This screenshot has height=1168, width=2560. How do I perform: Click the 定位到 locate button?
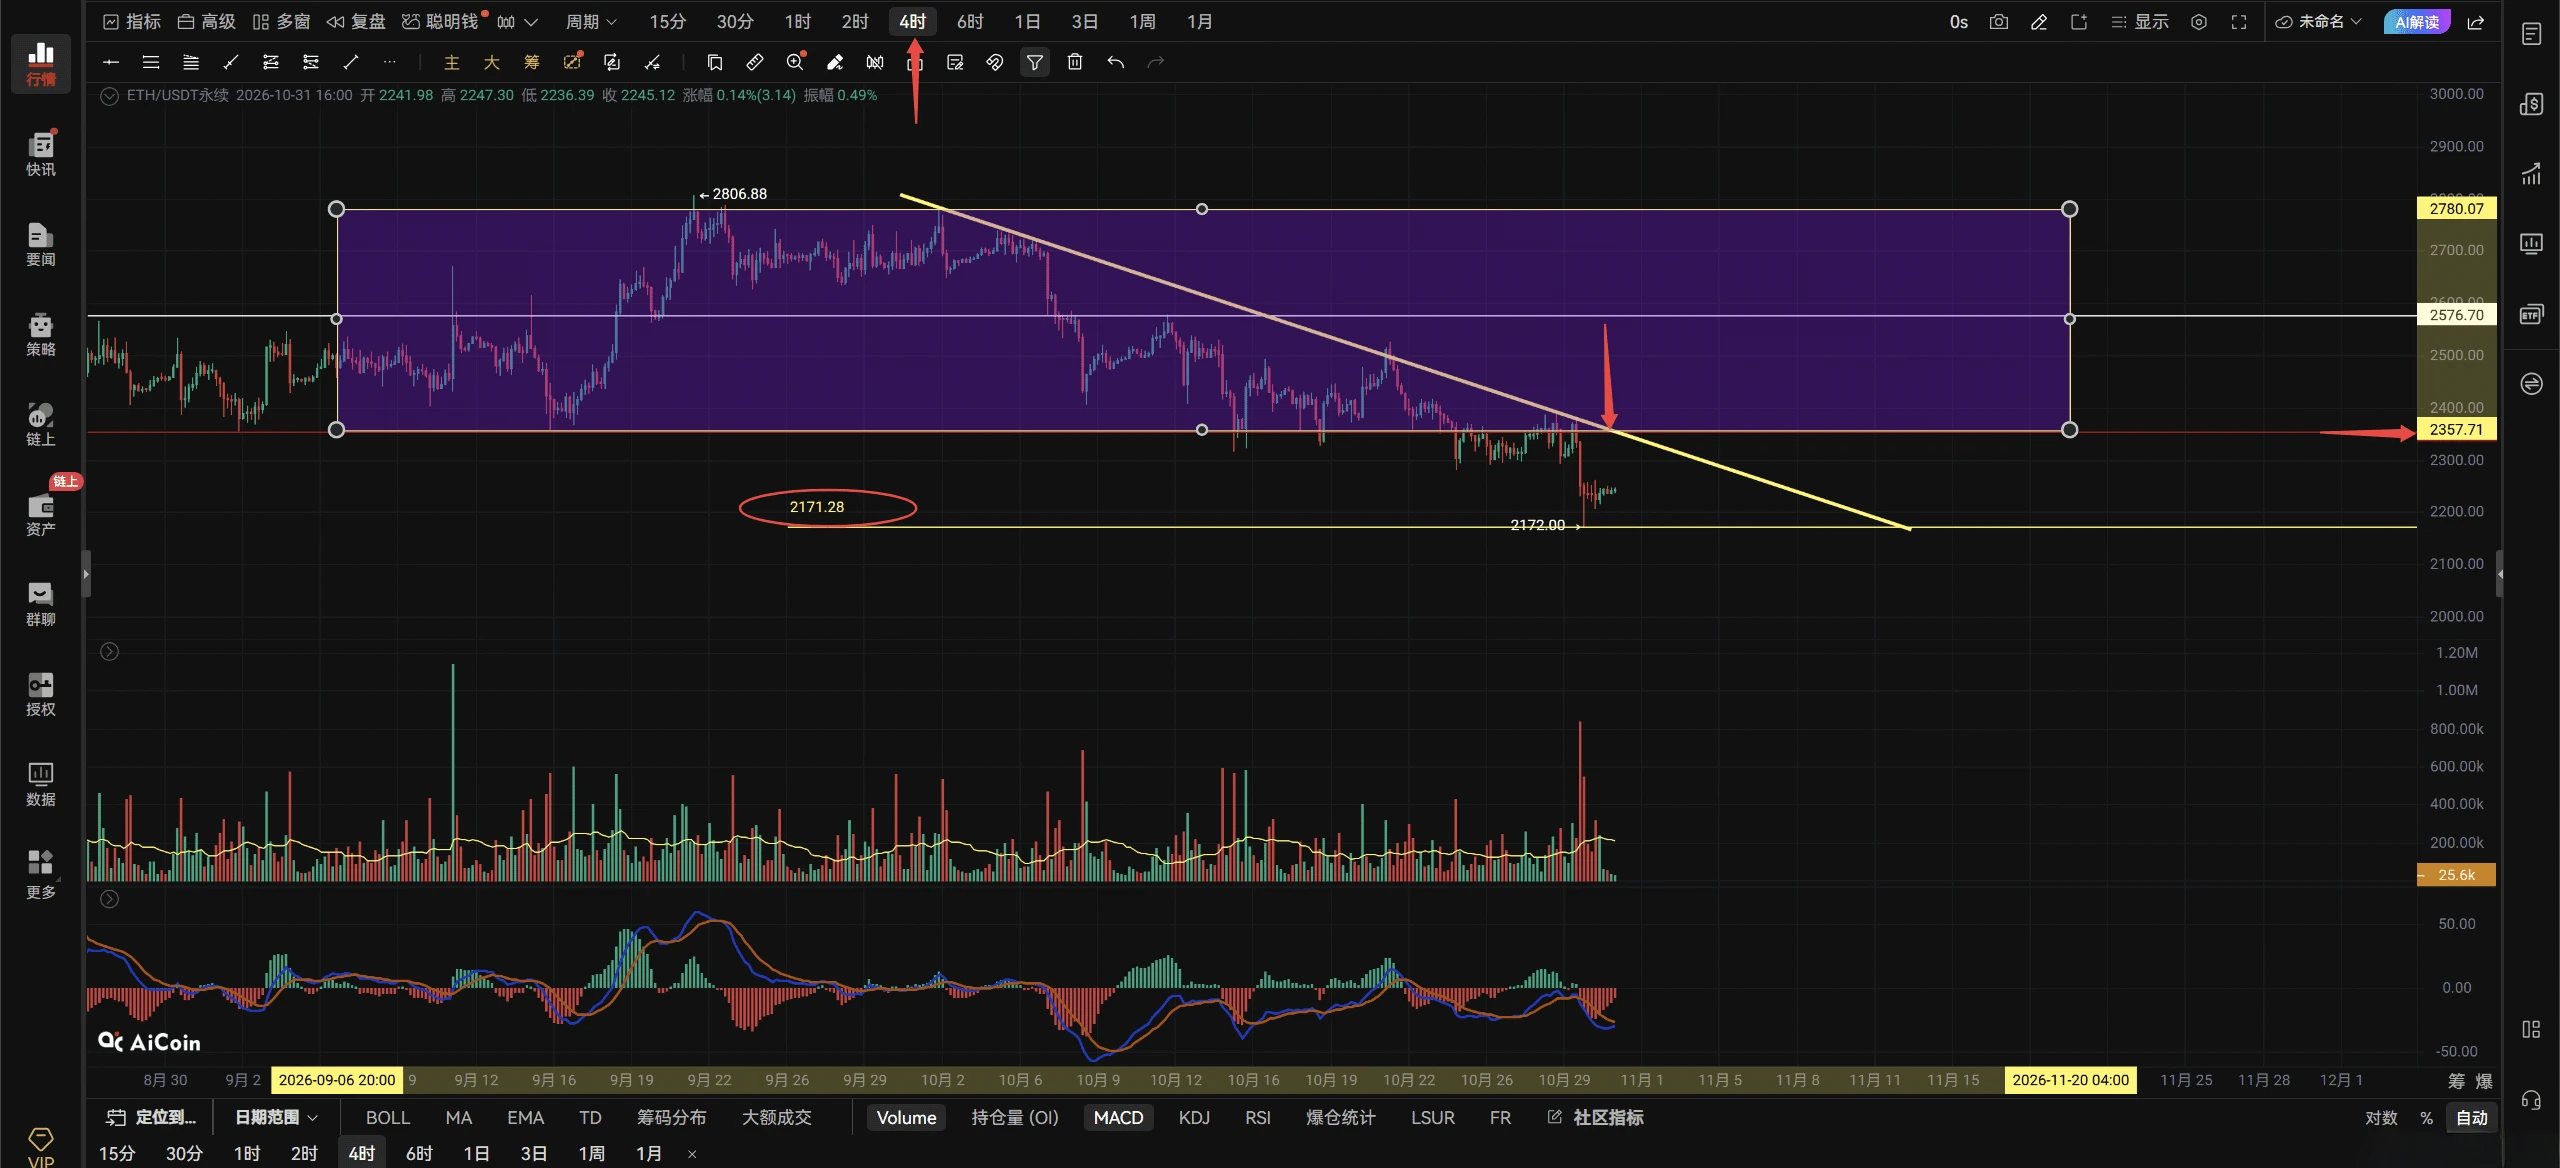coord(152,1117)
